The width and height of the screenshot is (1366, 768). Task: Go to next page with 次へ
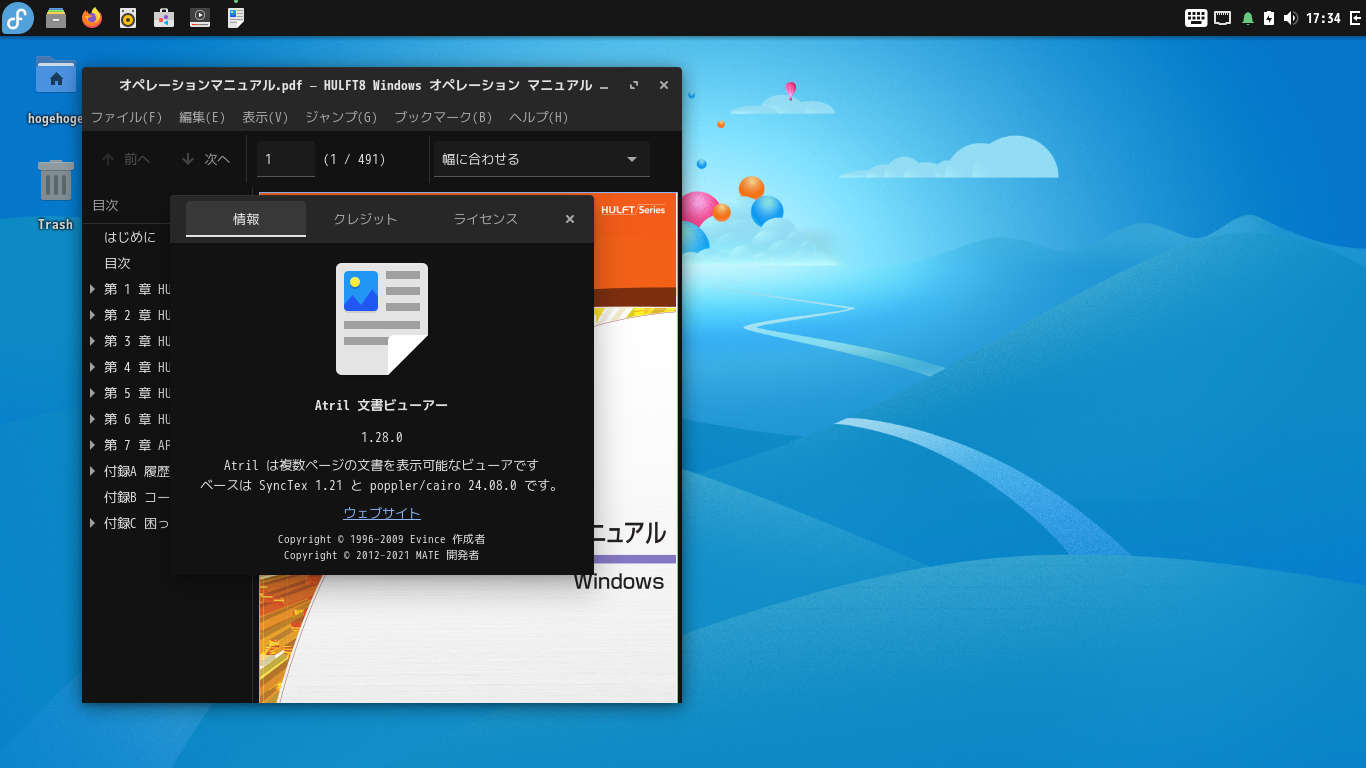click(206, 159)
